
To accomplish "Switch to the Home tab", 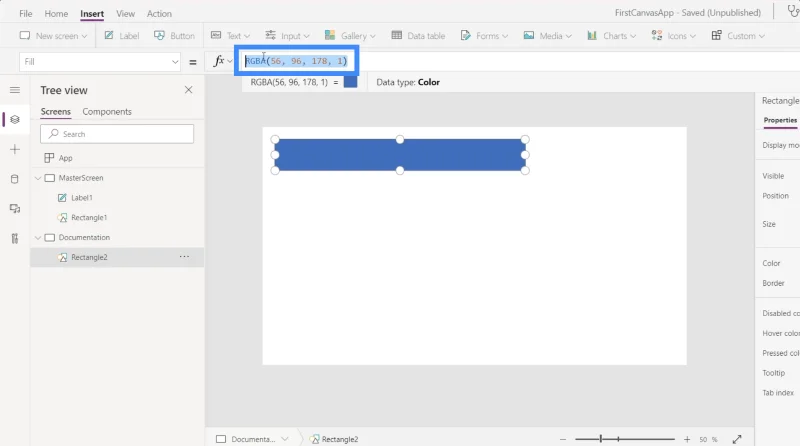I will click(x=56, y=14).
